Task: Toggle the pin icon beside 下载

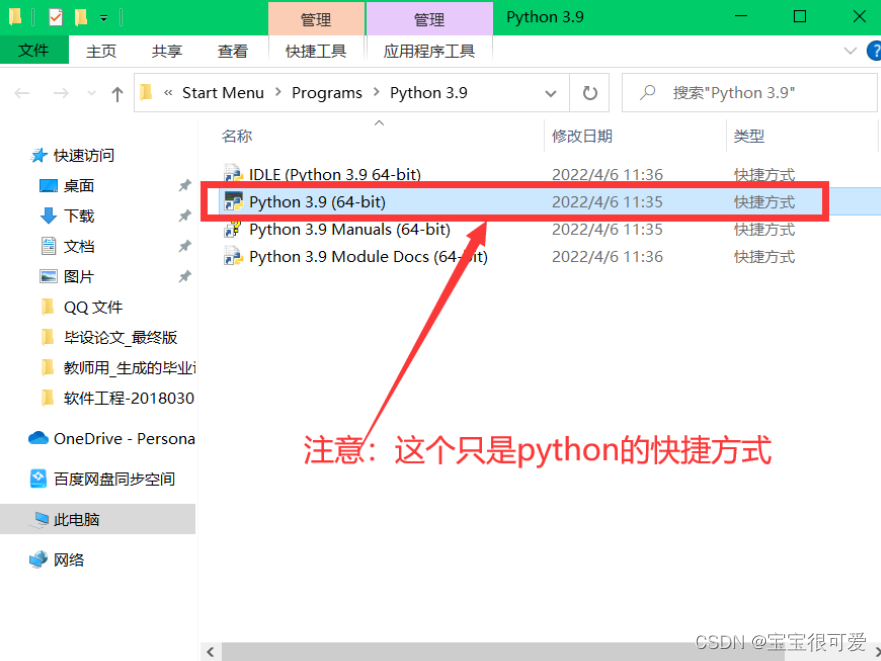Action: click(x=184, y=216)
